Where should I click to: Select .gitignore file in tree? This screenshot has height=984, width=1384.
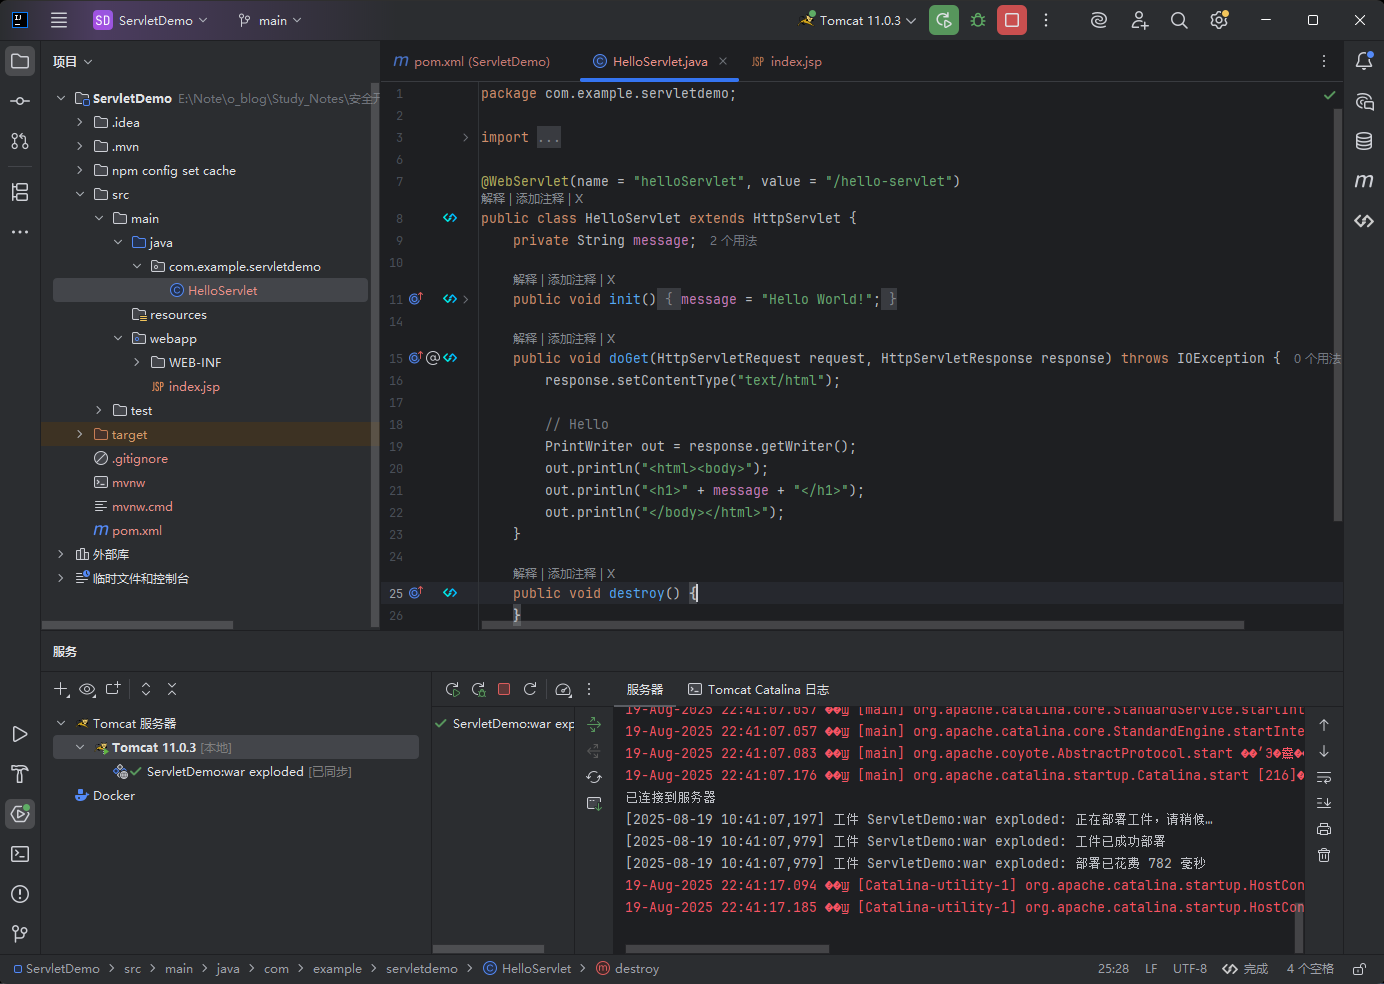tap(131, 458)
